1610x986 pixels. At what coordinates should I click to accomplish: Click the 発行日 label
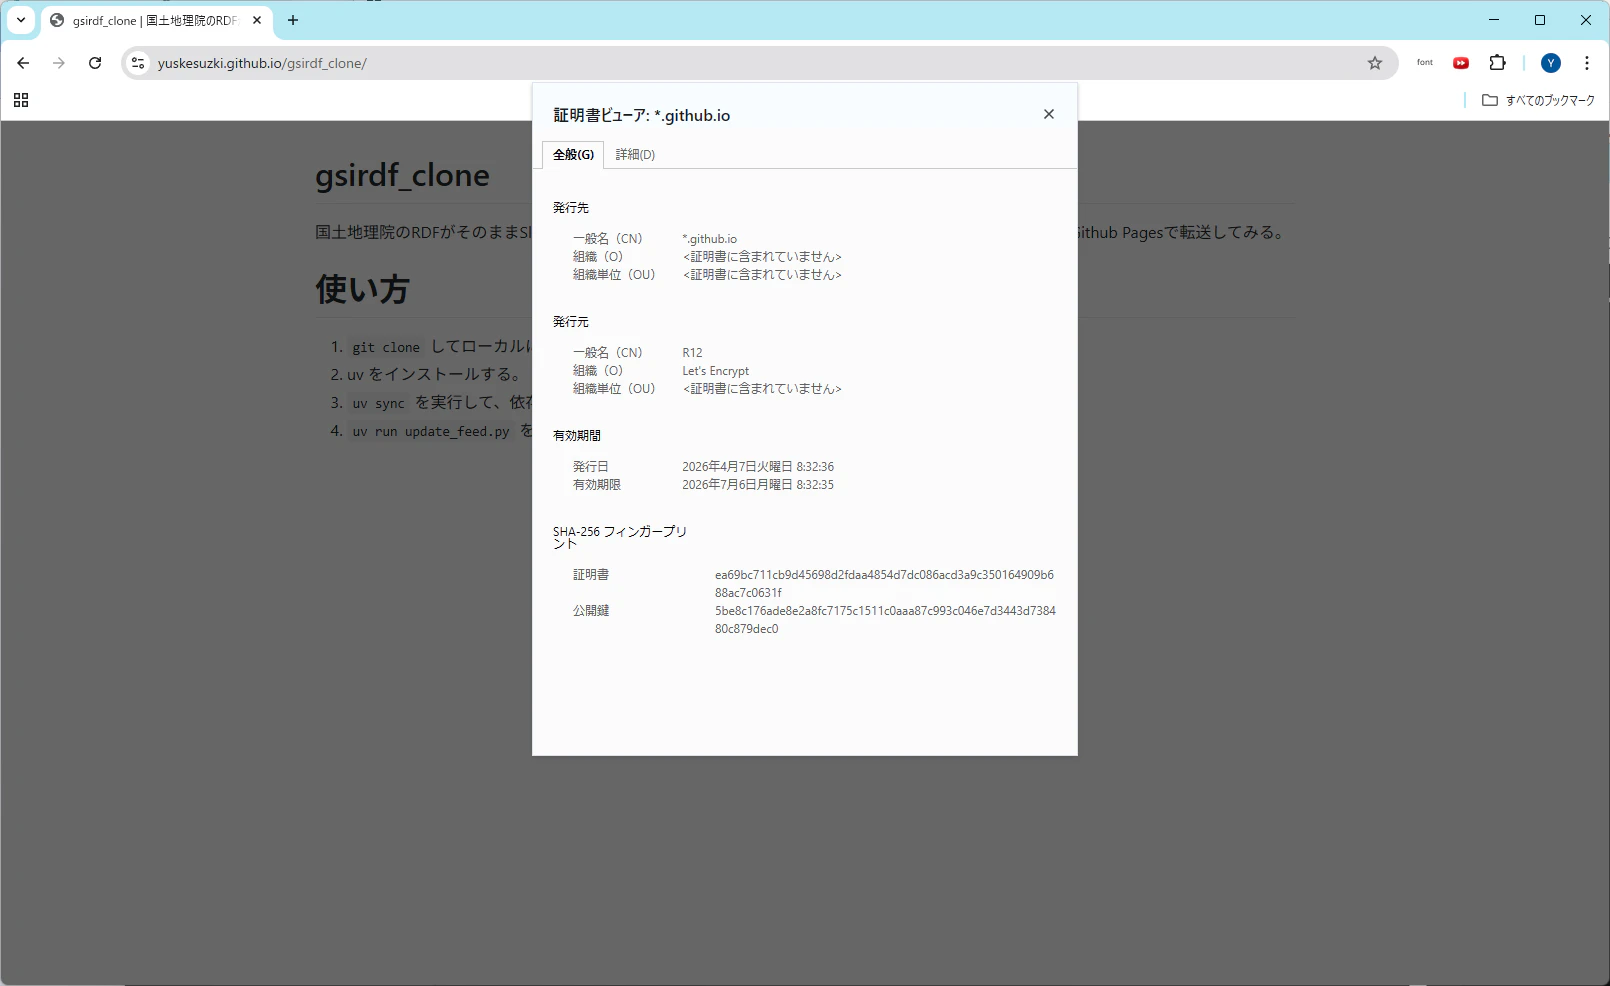pos(591,467)
